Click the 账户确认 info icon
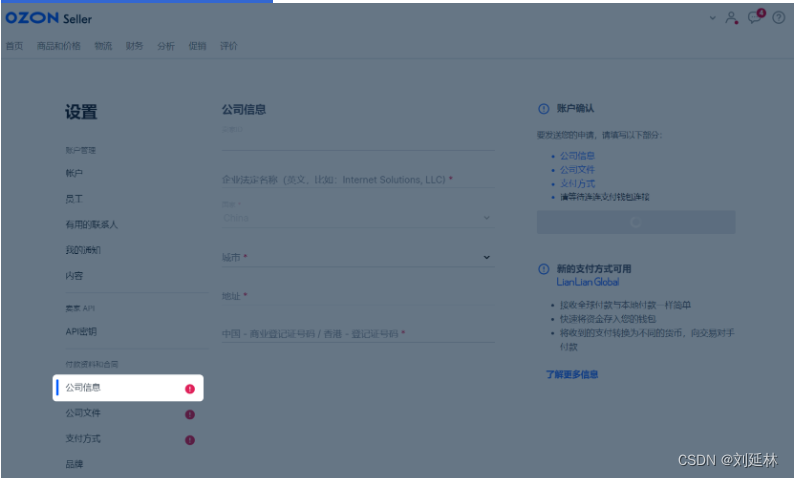Image resolution: width=794 pixels, height=478 pixels. coord(543,108)
